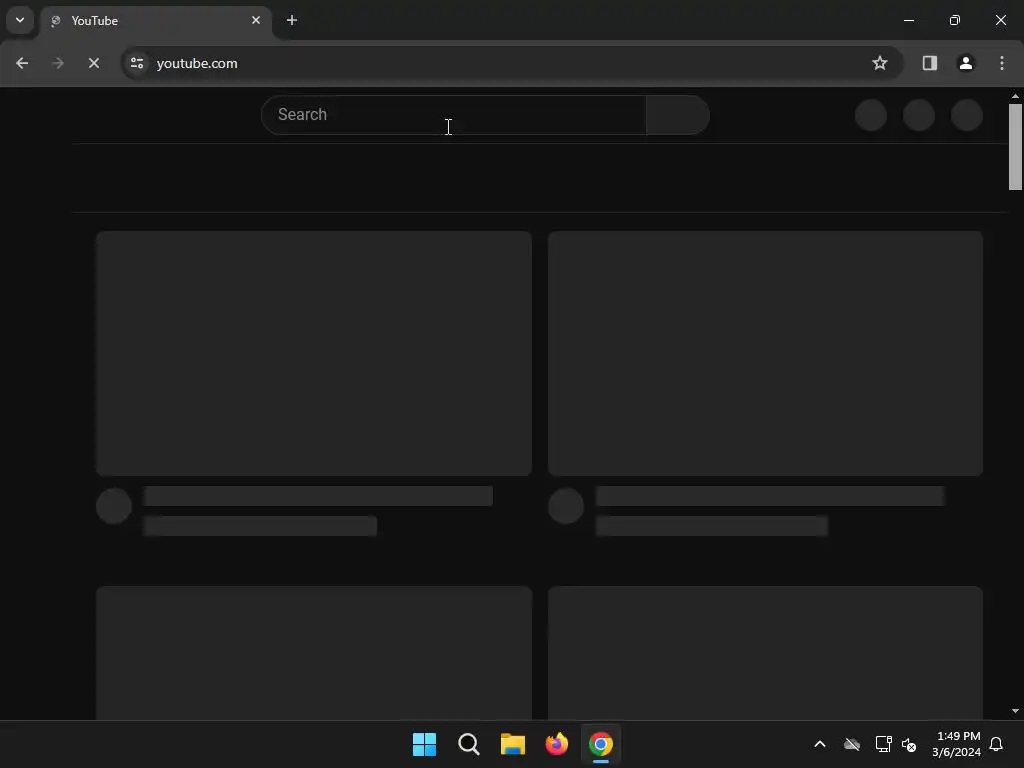Click the page vertical scrollbar thumb
Screen dimensions: 1024x768
[x=1015, y=147]
